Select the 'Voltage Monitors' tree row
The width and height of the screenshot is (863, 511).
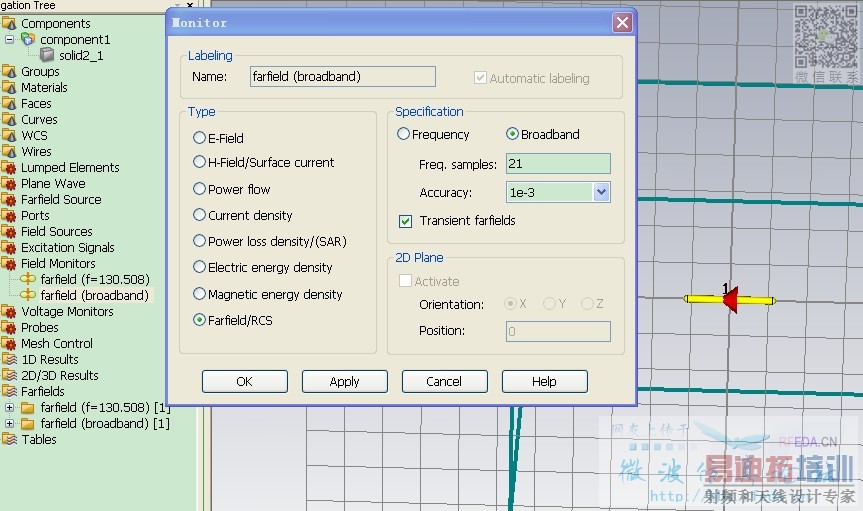point(67,311)
